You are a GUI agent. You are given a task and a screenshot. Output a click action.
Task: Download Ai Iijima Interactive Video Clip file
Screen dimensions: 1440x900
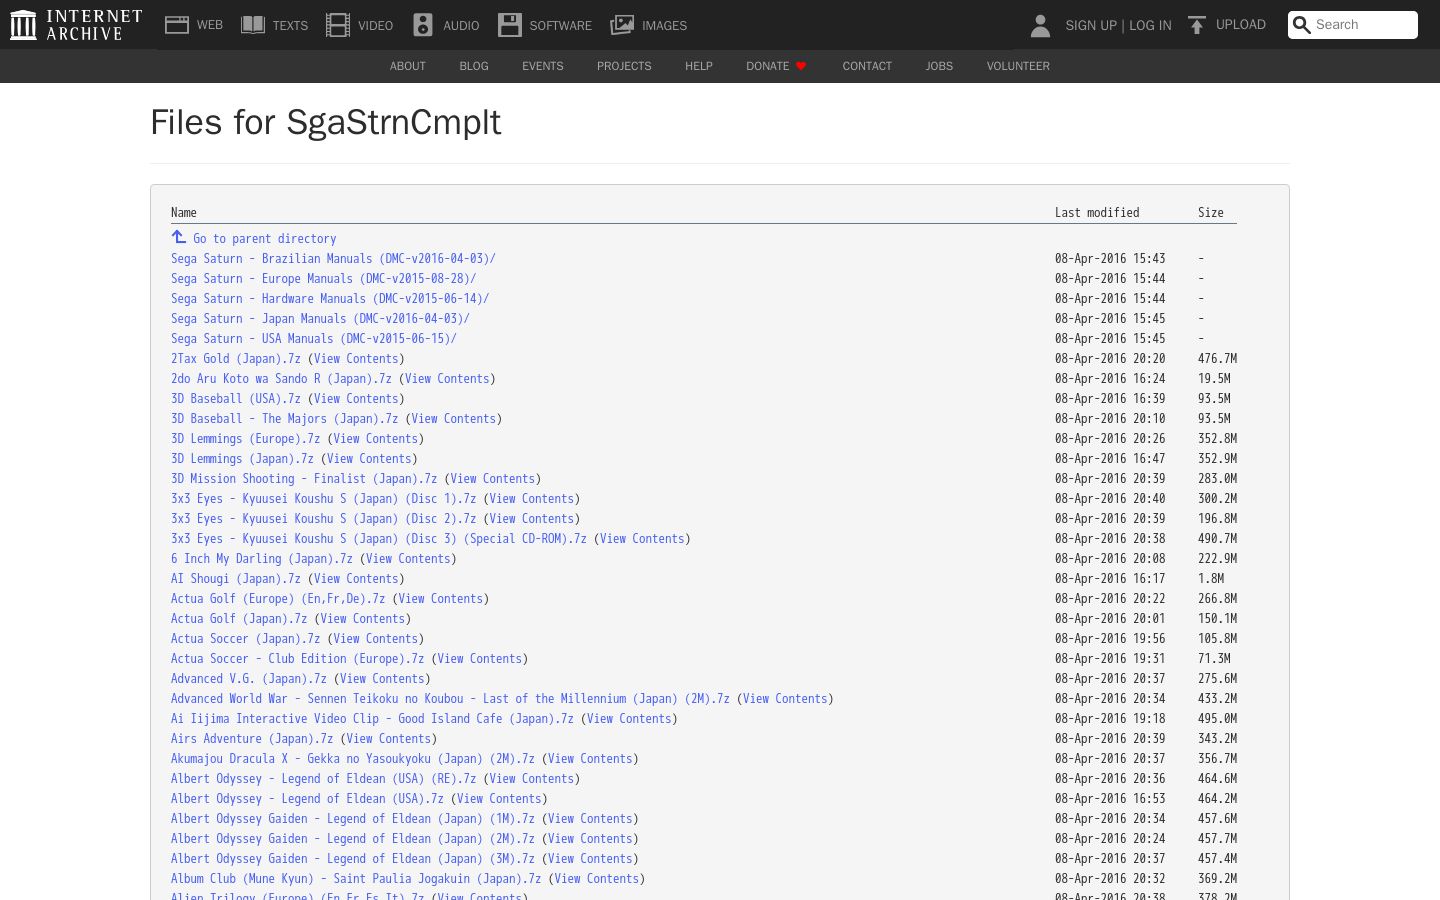(x=372, y=719)
